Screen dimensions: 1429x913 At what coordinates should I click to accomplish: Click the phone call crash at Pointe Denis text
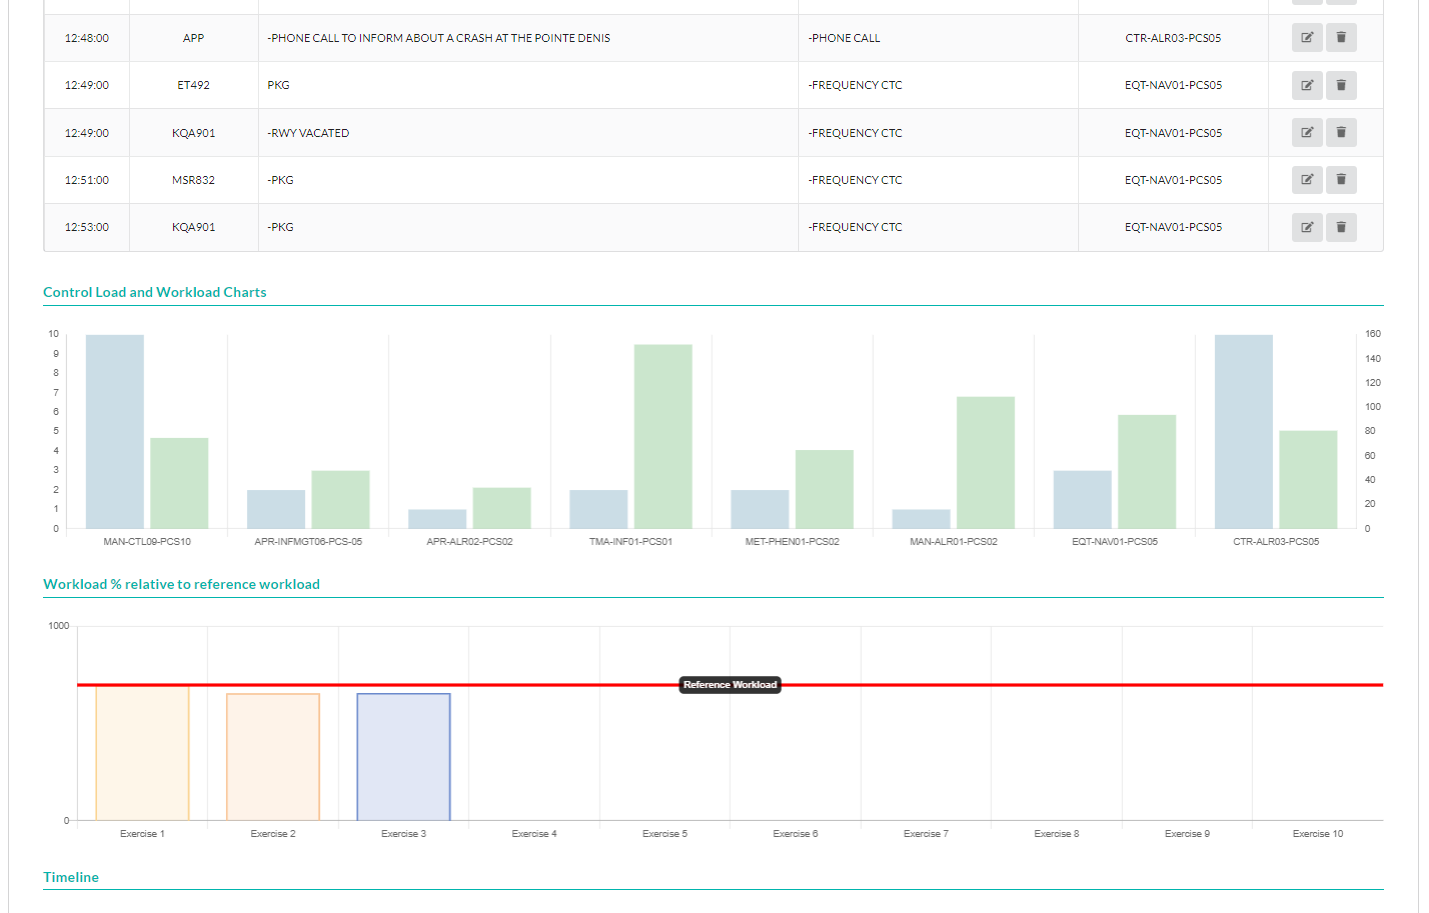coord(439,38)
